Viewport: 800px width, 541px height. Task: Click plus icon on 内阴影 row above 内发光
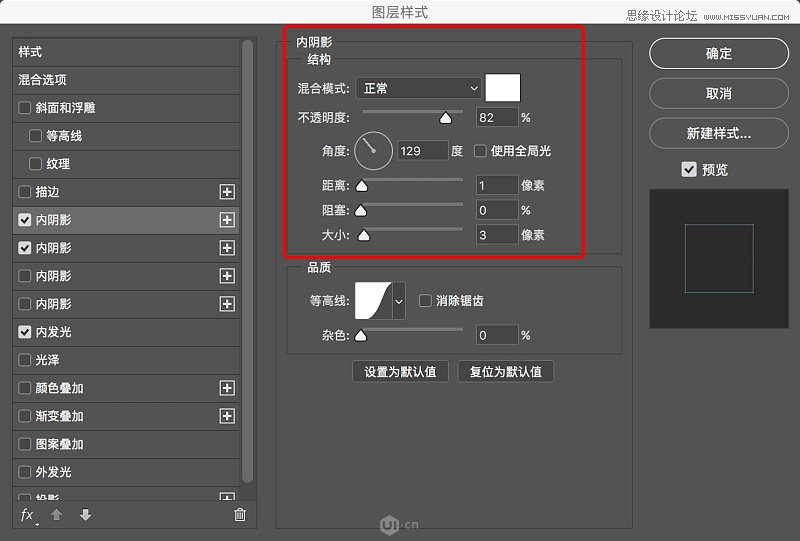(227, 304)
